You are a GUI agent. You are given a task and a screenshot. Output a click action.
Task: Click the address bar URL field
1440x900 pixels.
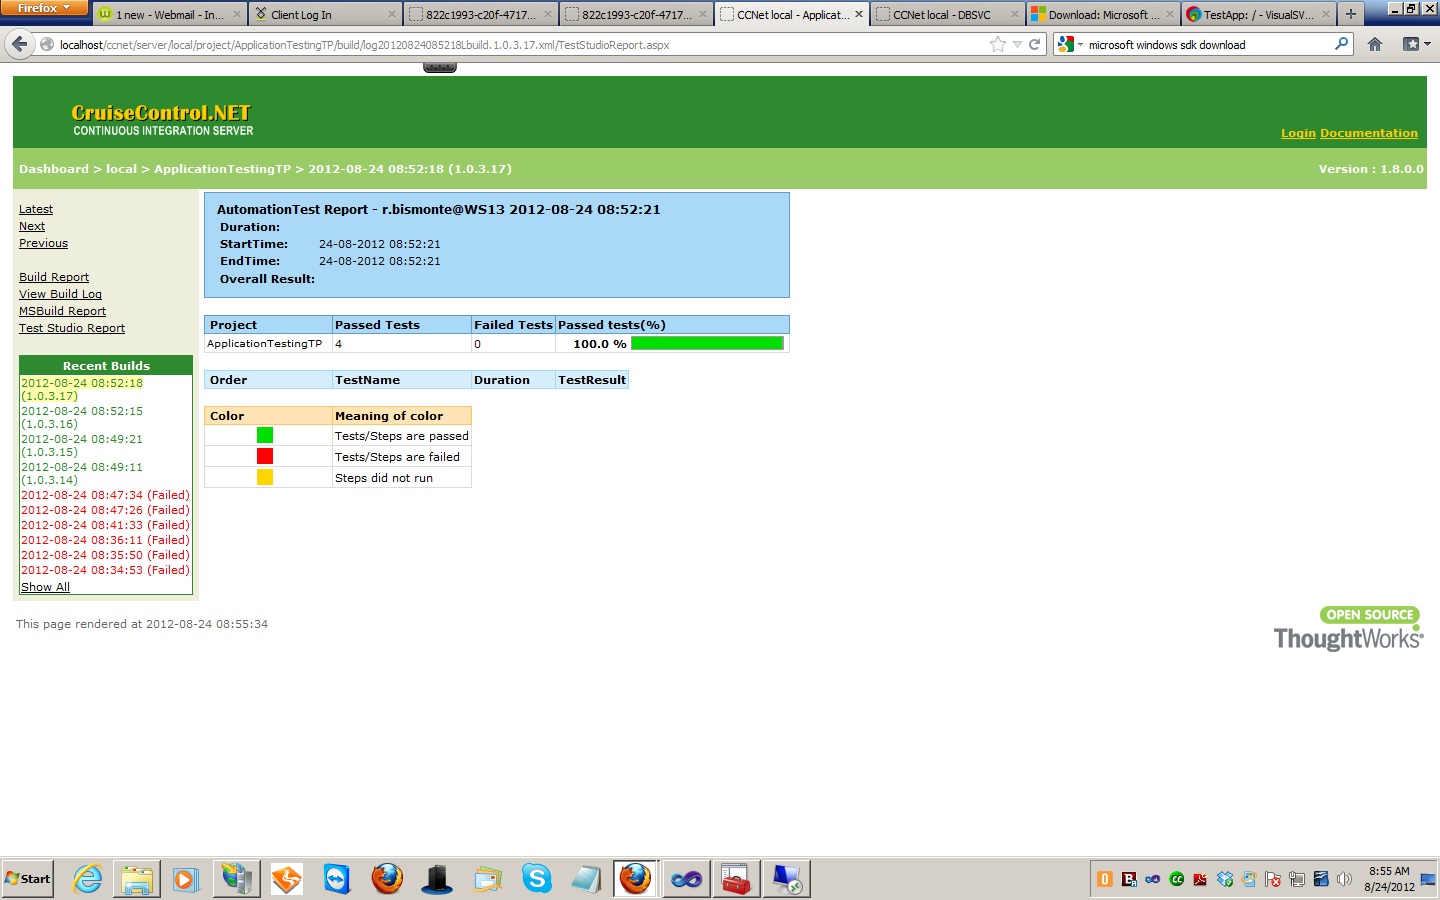520,44
